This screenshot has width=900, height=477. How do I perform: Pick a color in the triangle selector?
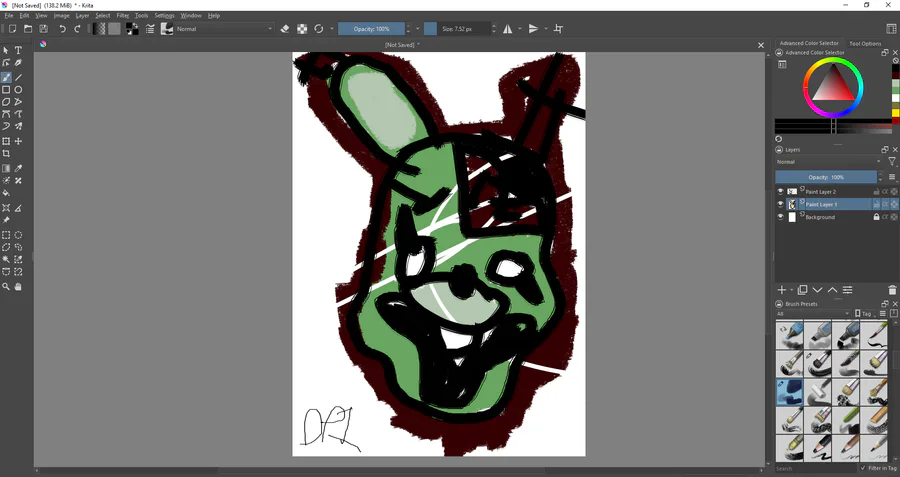tap(832, 86)
